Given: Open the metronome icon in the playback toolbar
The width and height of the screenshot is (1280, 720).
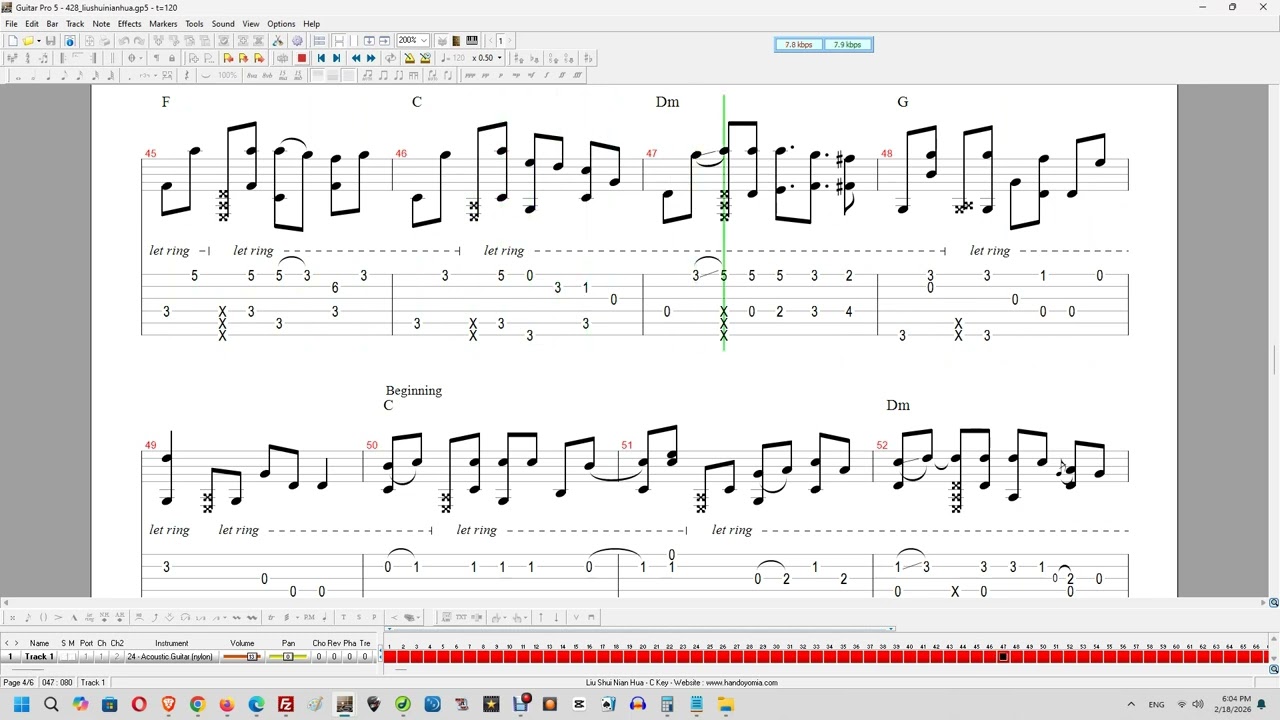Looking at the screenshot, I should coord(409,58).
